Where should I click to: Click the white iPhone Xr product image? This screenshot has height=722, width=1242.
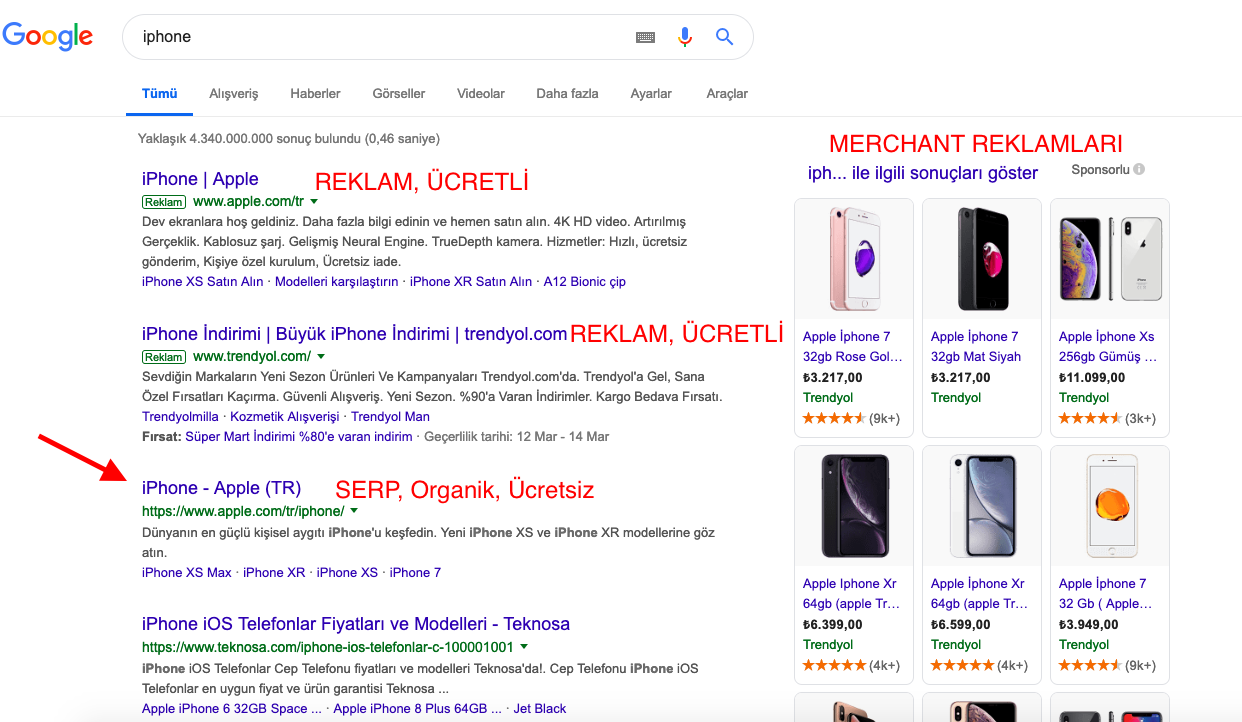(982, 506)
